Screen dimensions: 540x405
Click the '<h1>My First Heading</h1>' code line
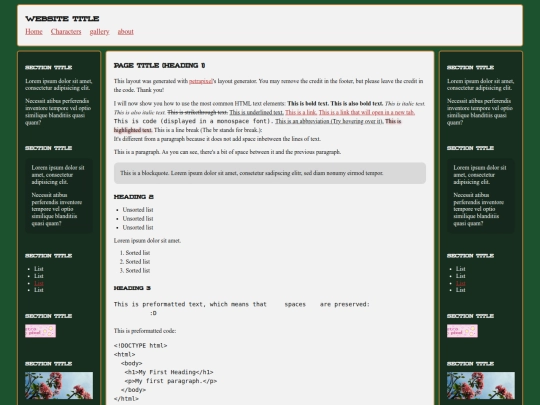(169, 372)
